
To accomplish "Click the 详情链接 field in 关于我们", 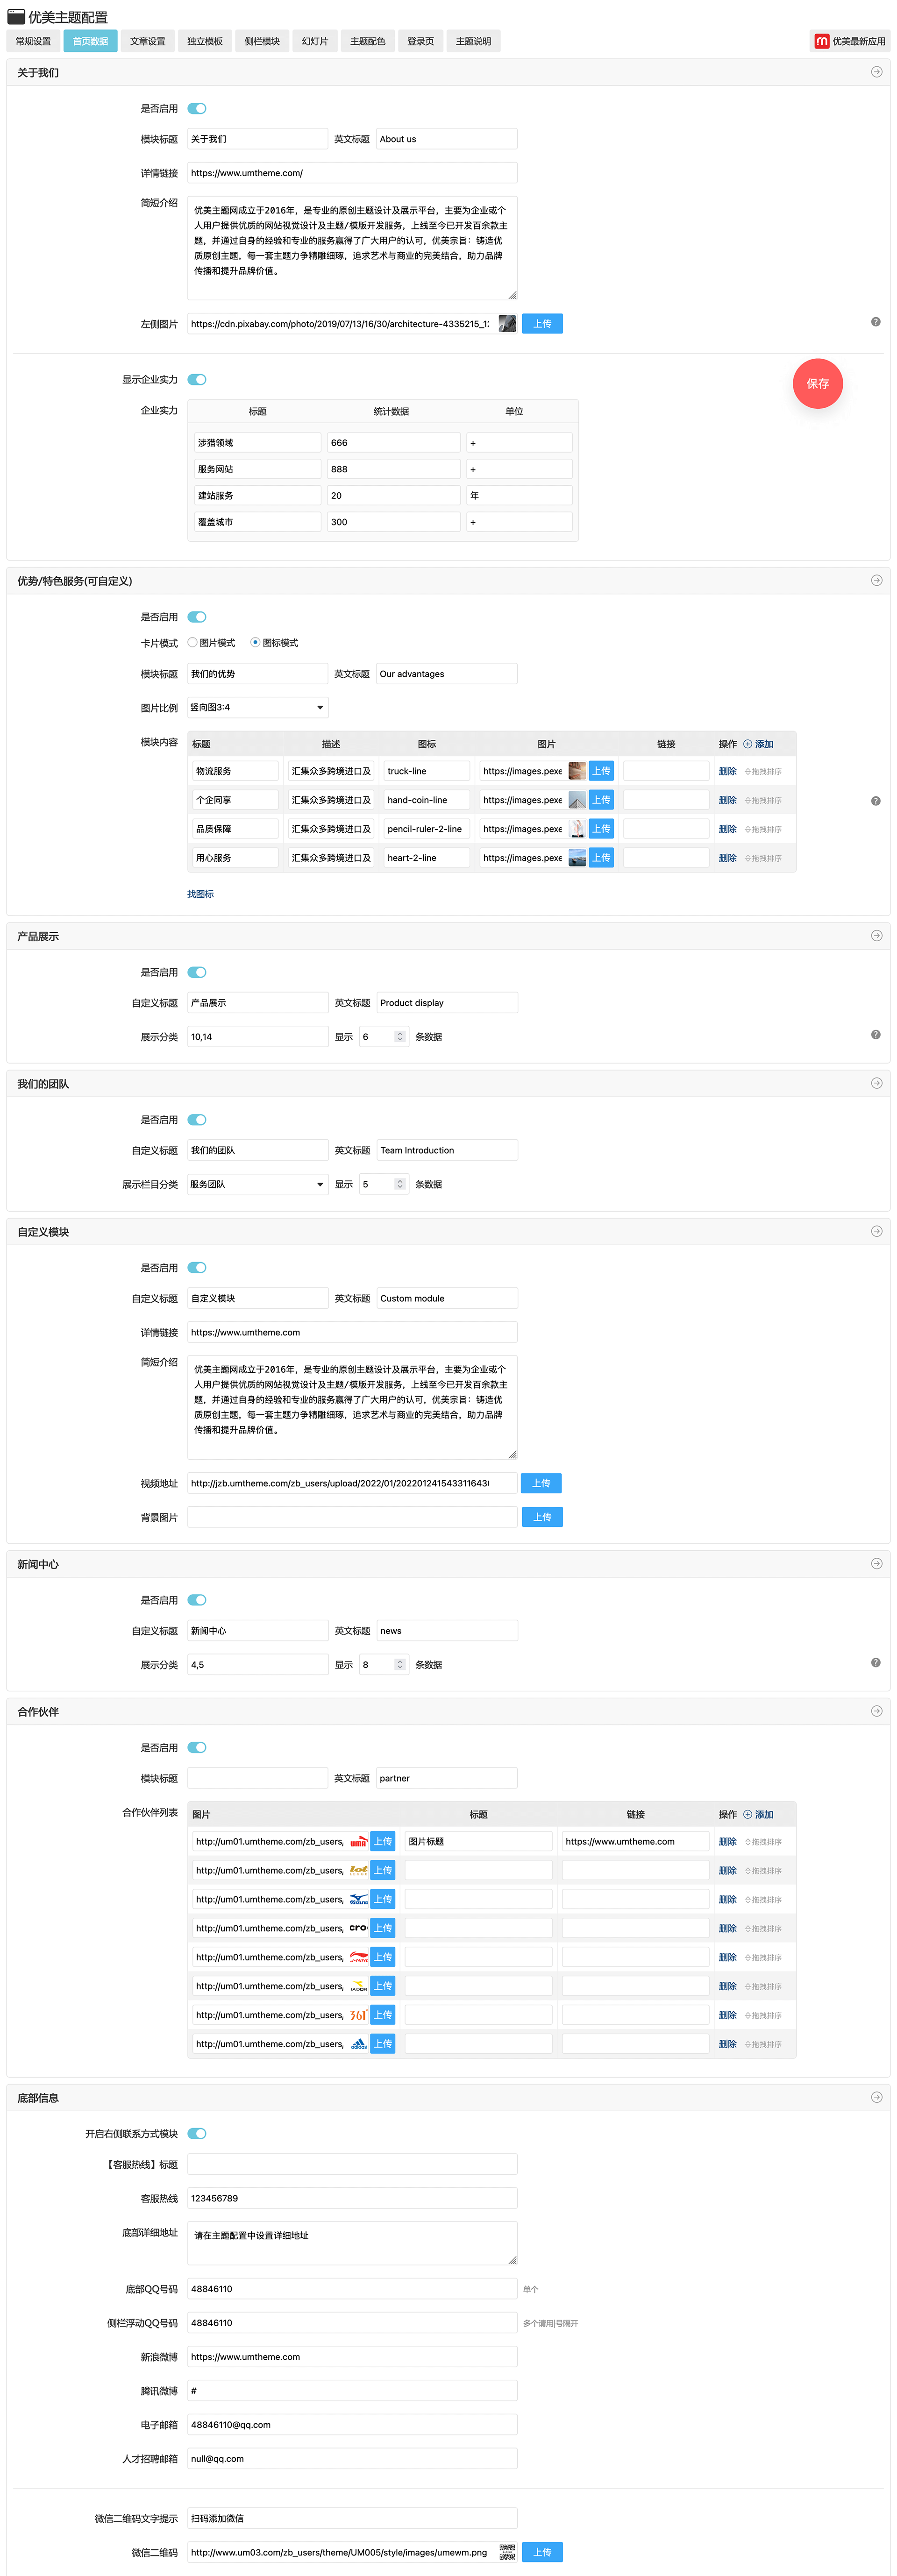I will 352,173.
